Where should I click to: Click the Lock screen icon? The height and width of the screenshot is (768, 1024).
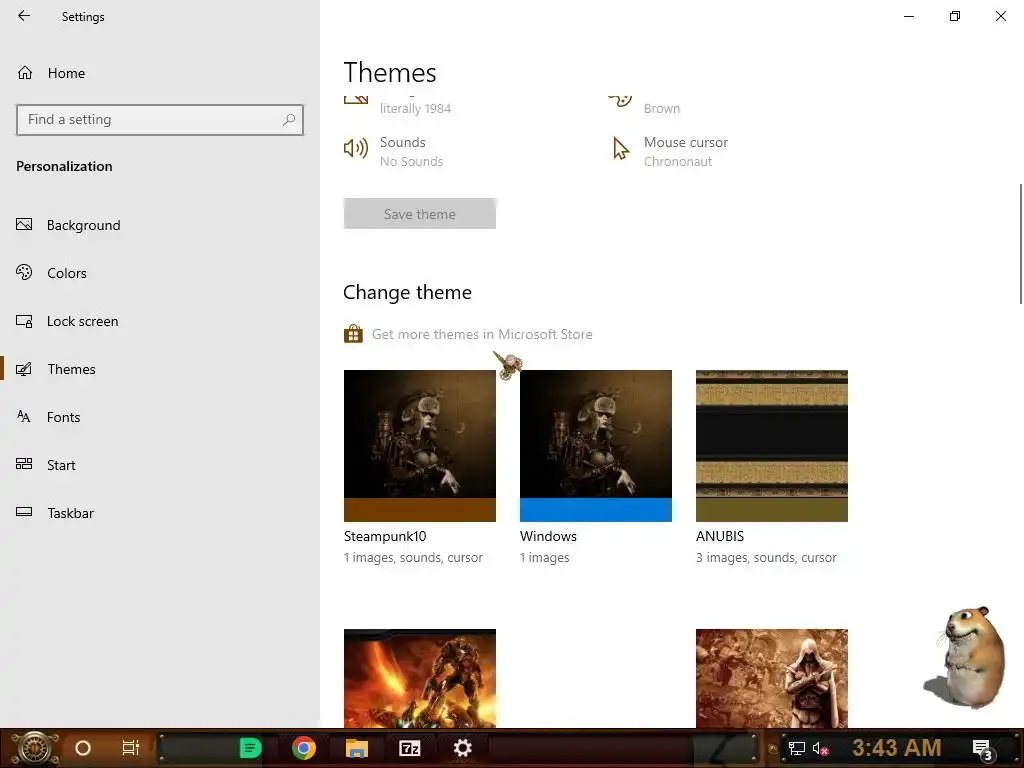pyautogui.click(x=24, y=321)
